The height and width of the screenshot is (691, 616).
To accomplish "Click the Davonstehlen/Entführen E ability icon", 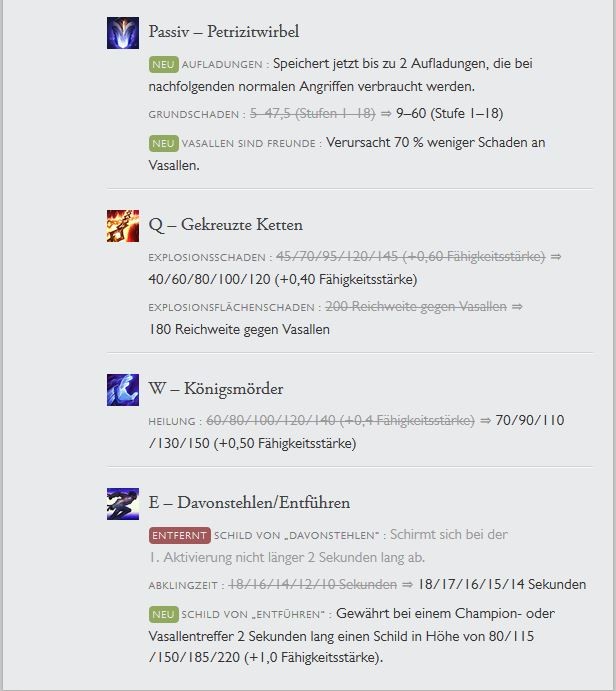I will 122,504.
